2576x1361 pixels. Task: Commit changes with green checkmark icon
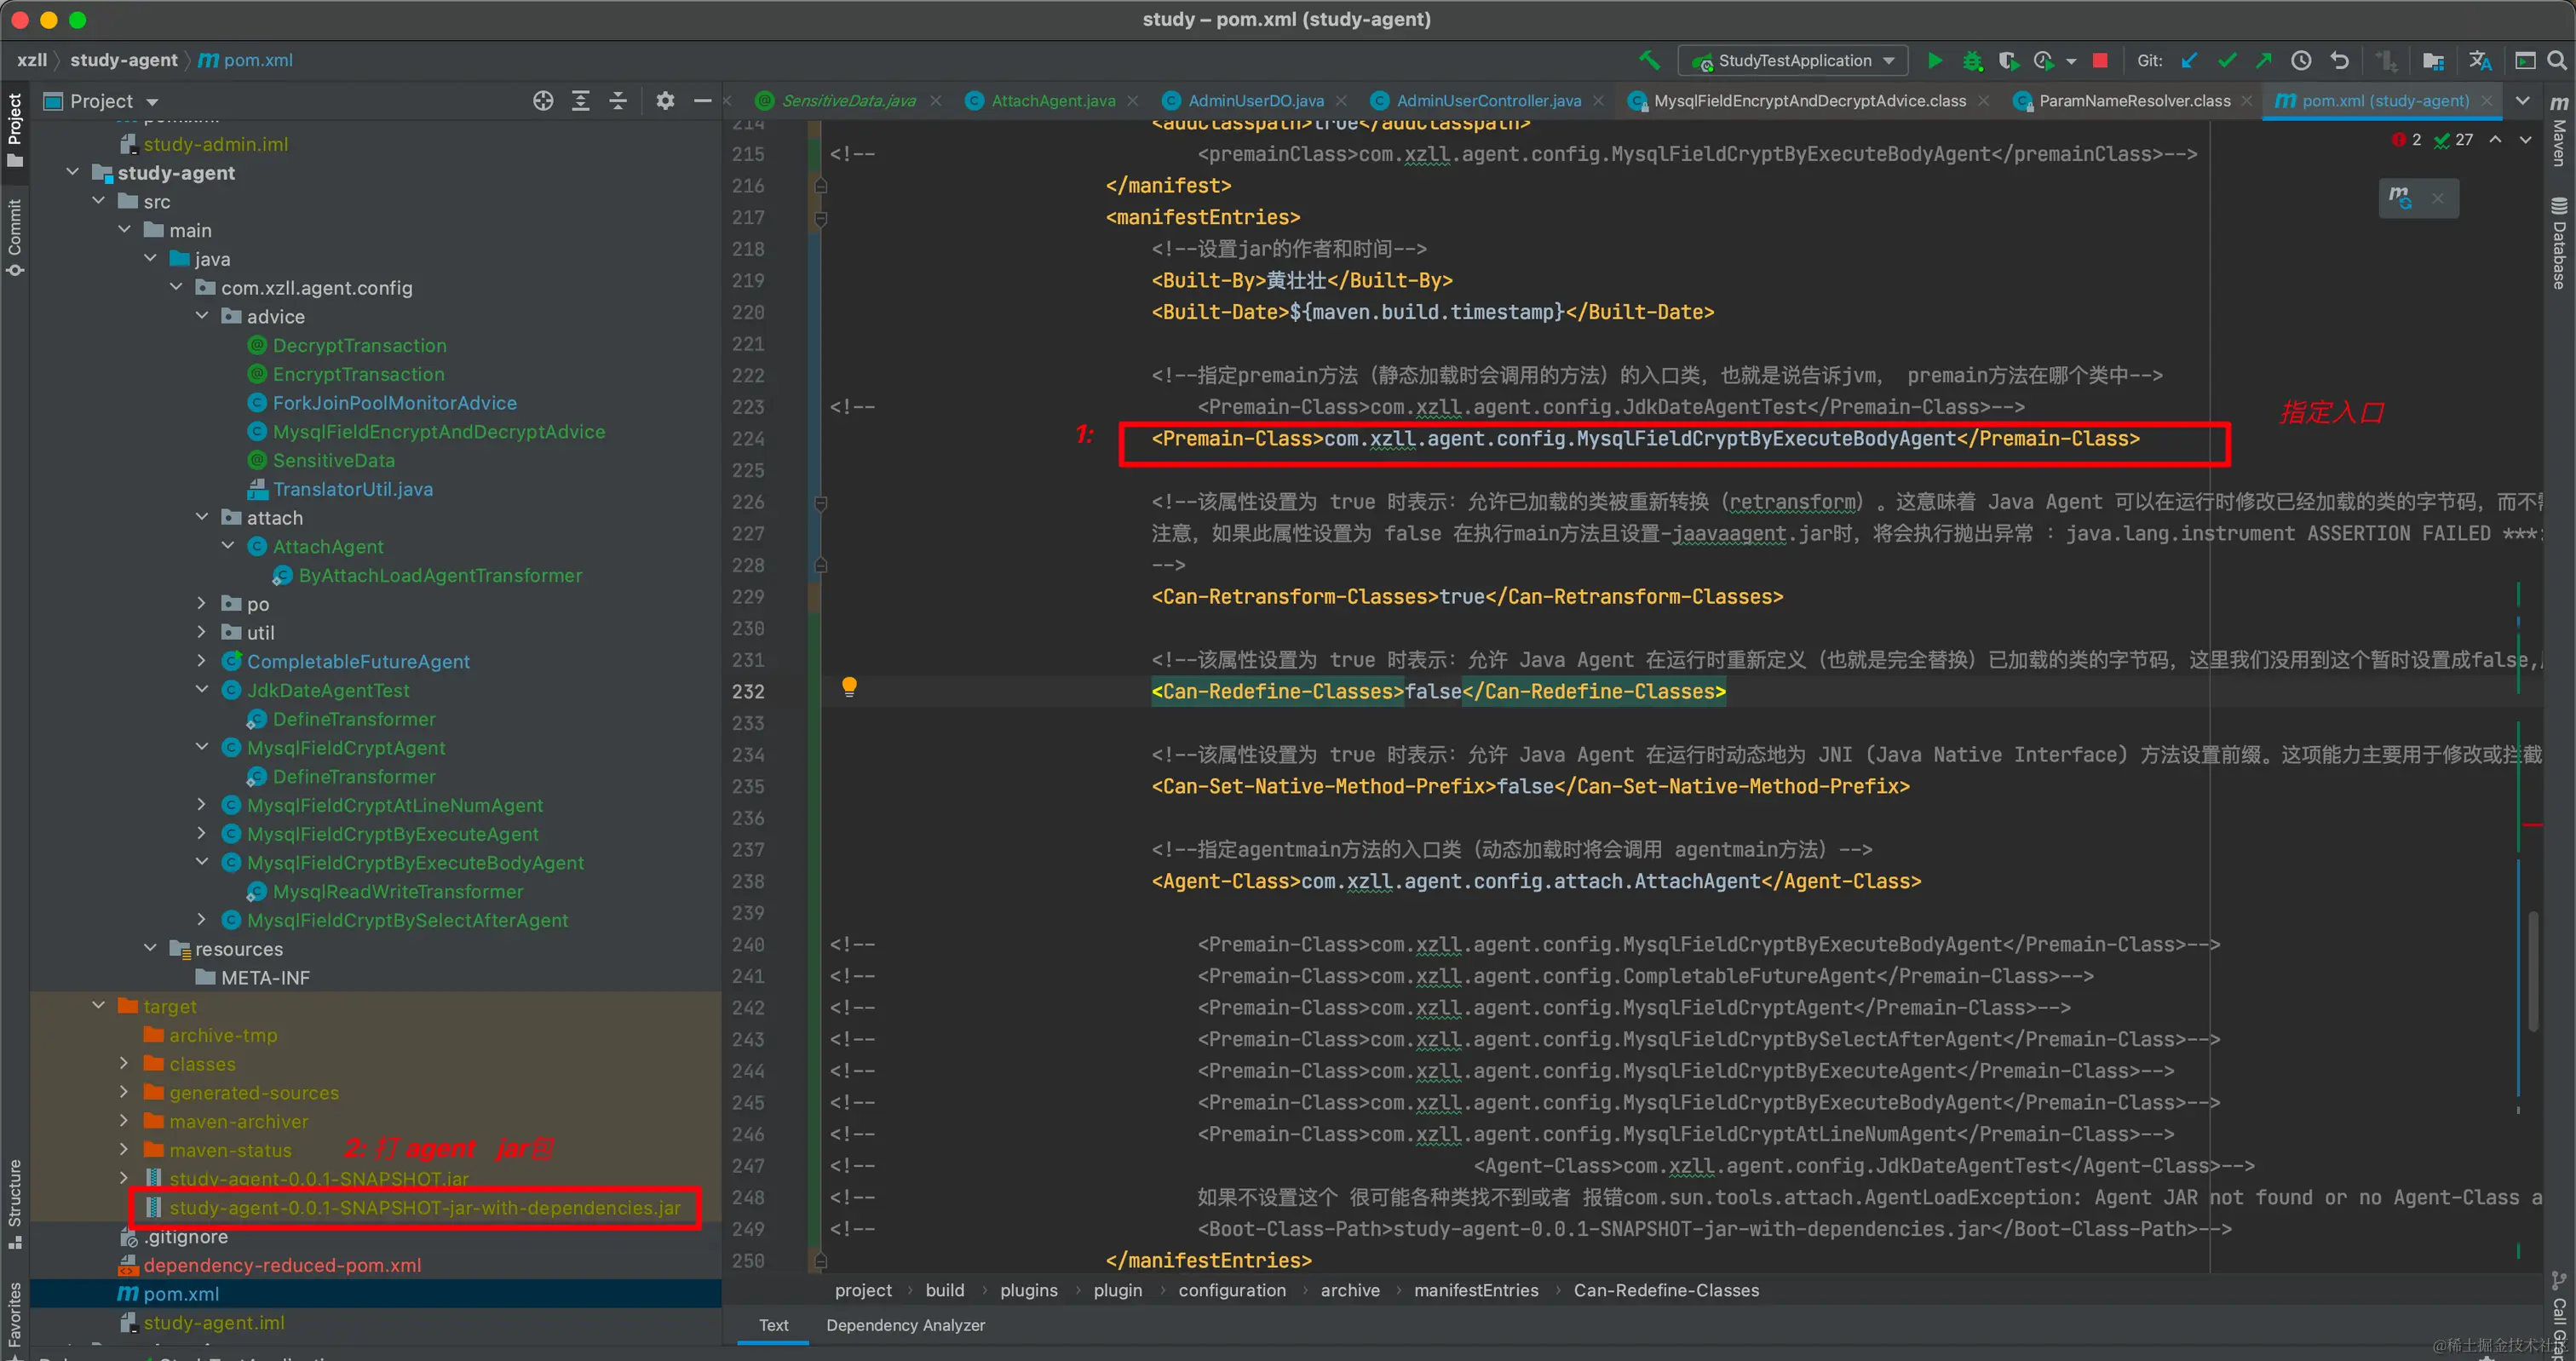(x=2227, y=61)
